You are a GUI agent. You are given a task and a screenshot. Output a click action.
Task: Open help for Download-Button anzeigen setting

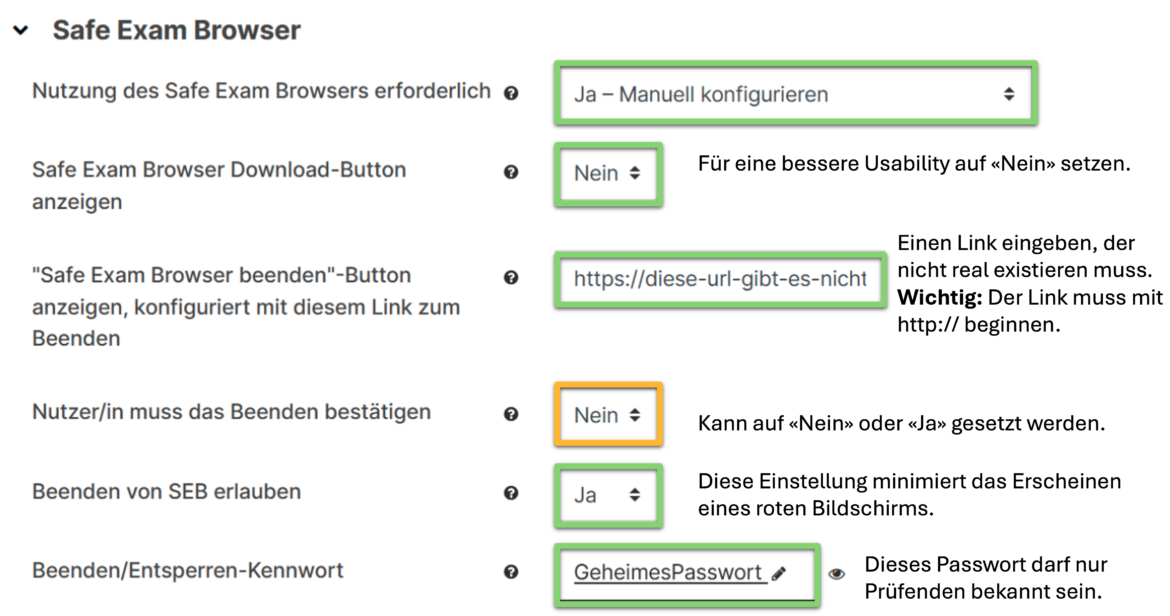click(511, 173)
